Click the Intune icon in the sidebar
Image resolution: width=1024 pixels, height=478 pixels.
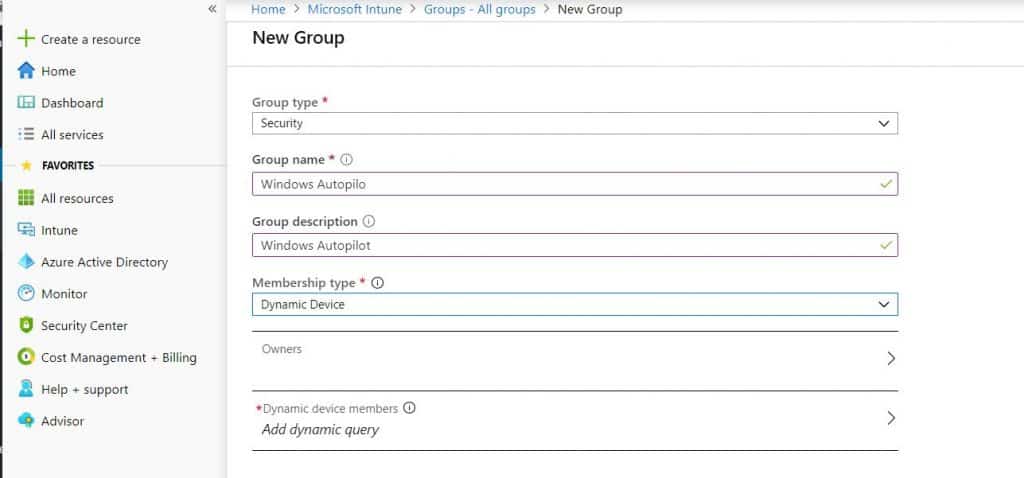tap(25, 230)
